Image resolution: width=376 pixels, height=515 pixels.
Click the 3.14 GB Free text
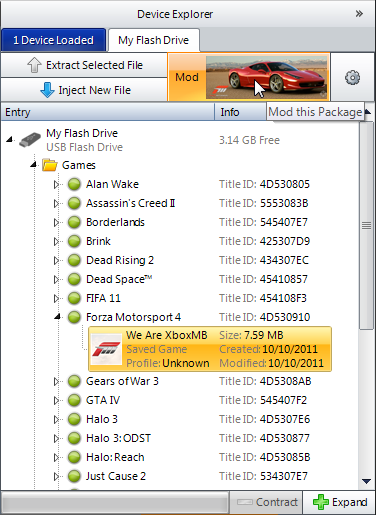click(249, 140)
